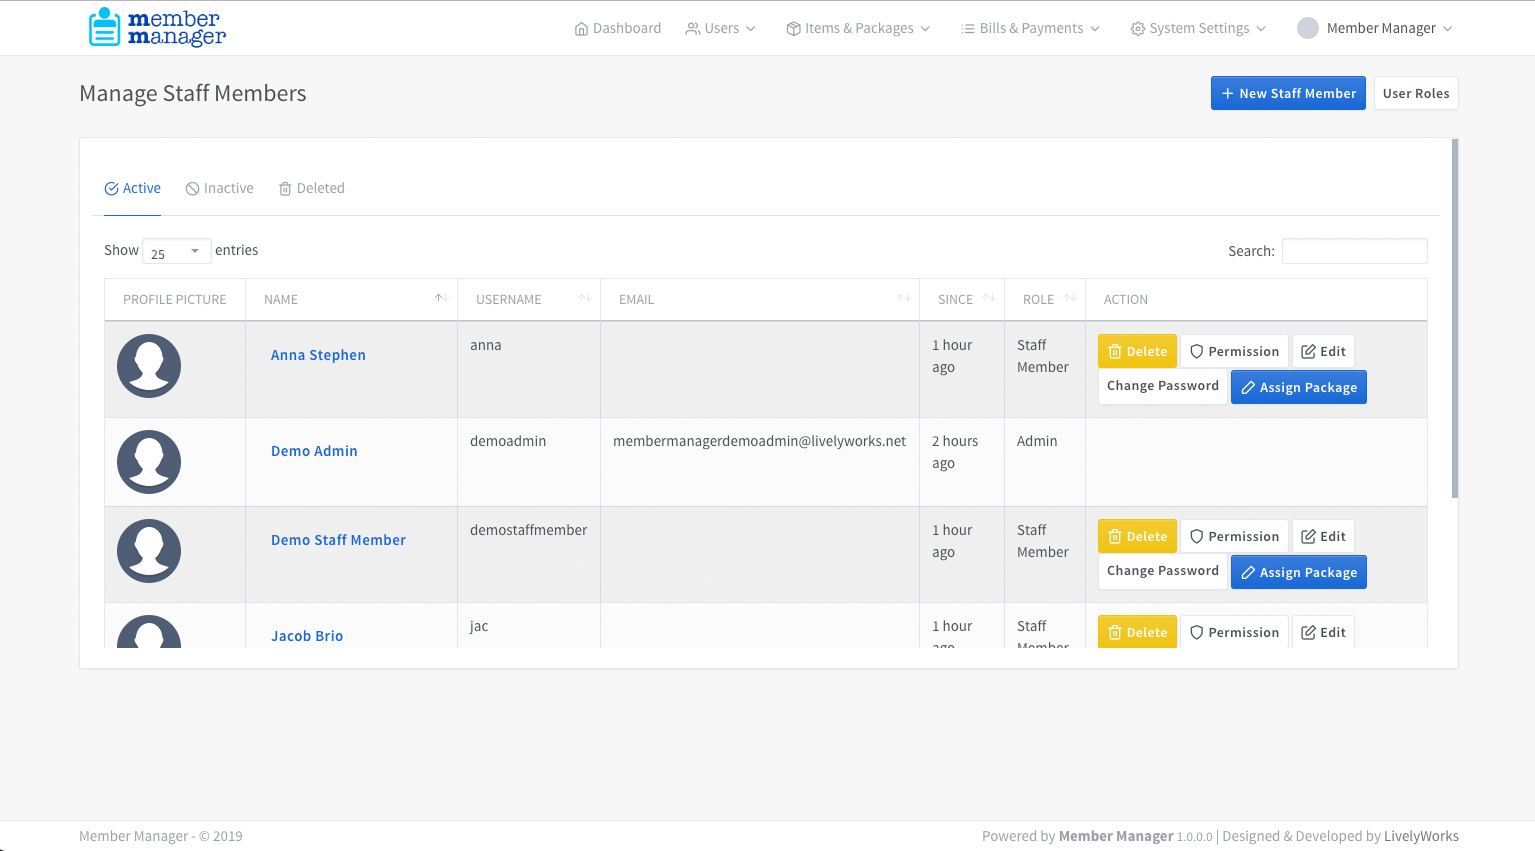Sort table by Email column arrow
1535x851 pixels.
(903, 299)
